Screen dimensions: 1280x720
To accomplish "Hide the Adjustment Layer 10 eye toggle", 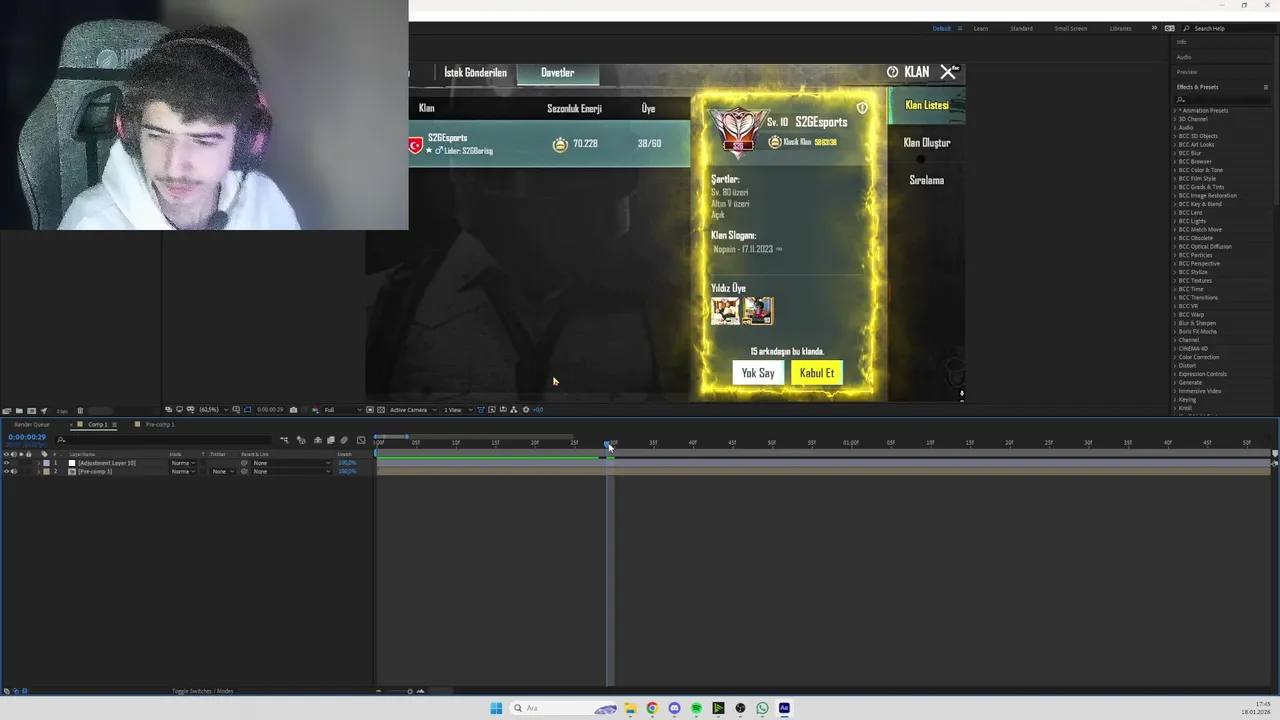I will coord(6,463).
